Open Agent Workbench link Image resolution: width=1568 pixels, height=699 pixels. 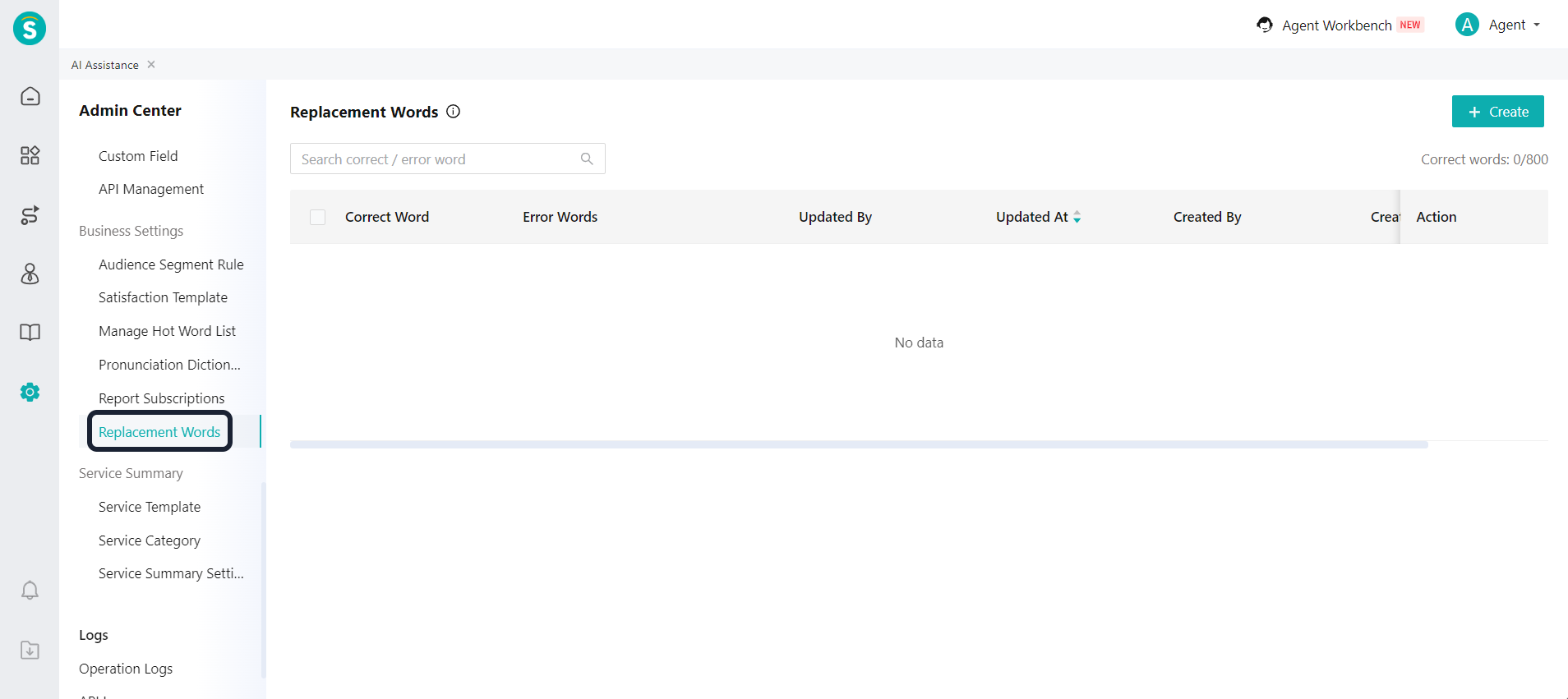(1339, 25)
